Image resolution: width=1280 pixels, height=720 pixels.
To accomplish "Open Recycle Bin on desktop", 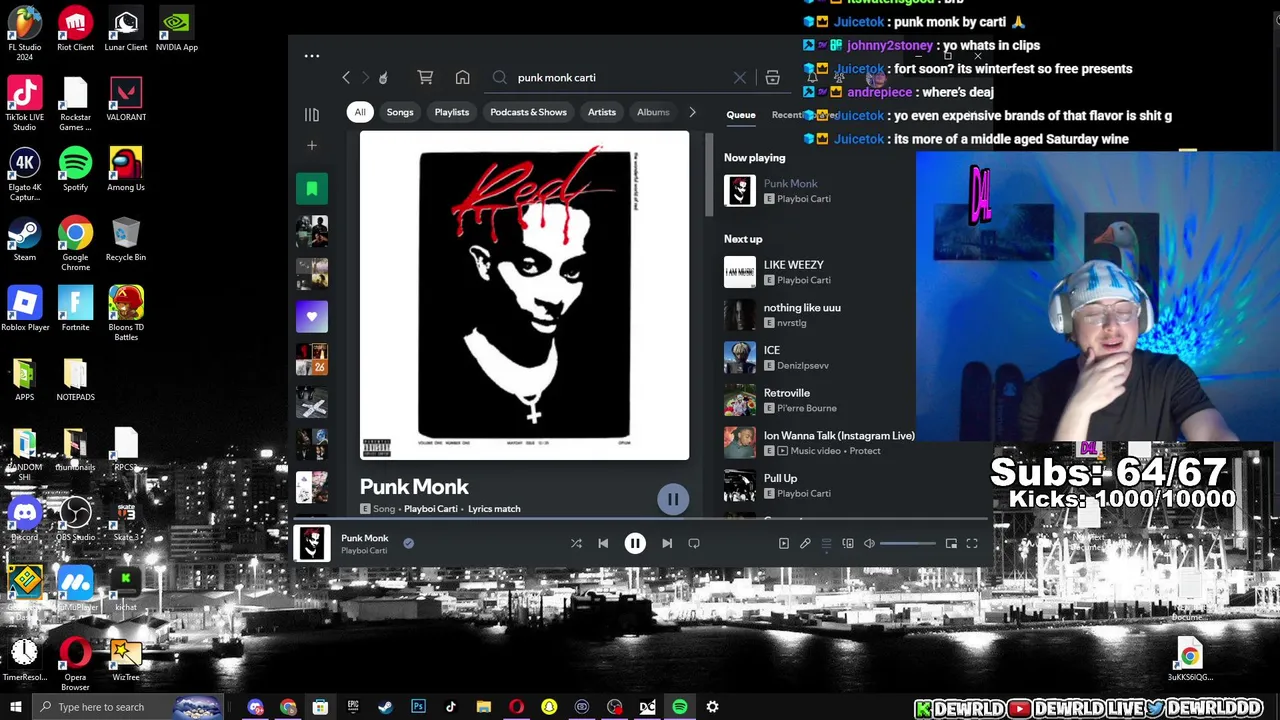I will (x=126, y=238).
